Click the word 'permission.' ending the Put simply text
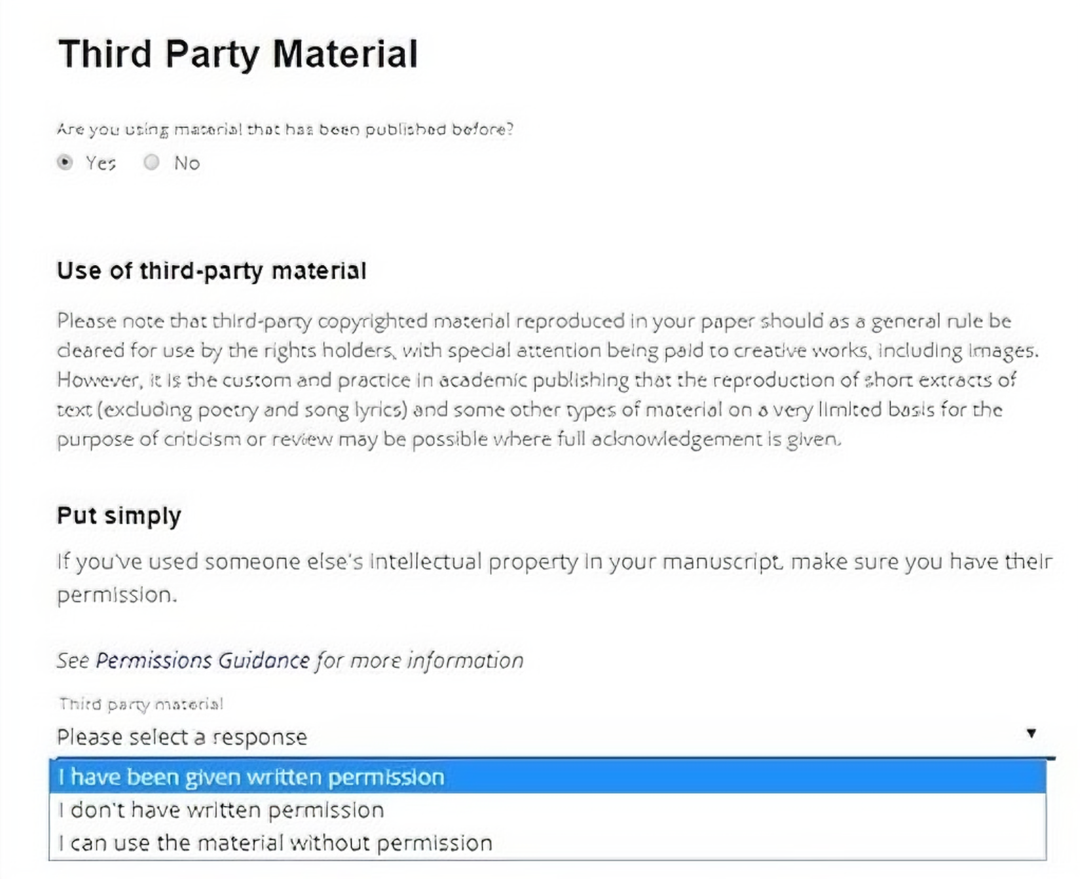Screen dimensions: 1080x879 tap(117, 595)
